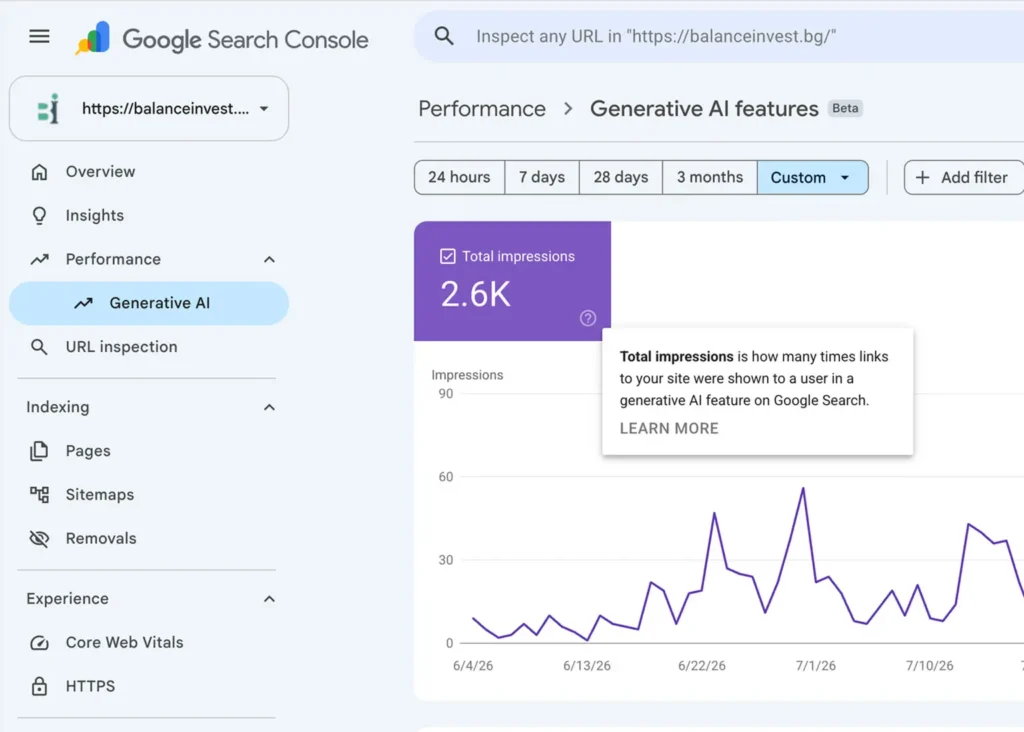Open the HTTPS report

tap(149, 686)
